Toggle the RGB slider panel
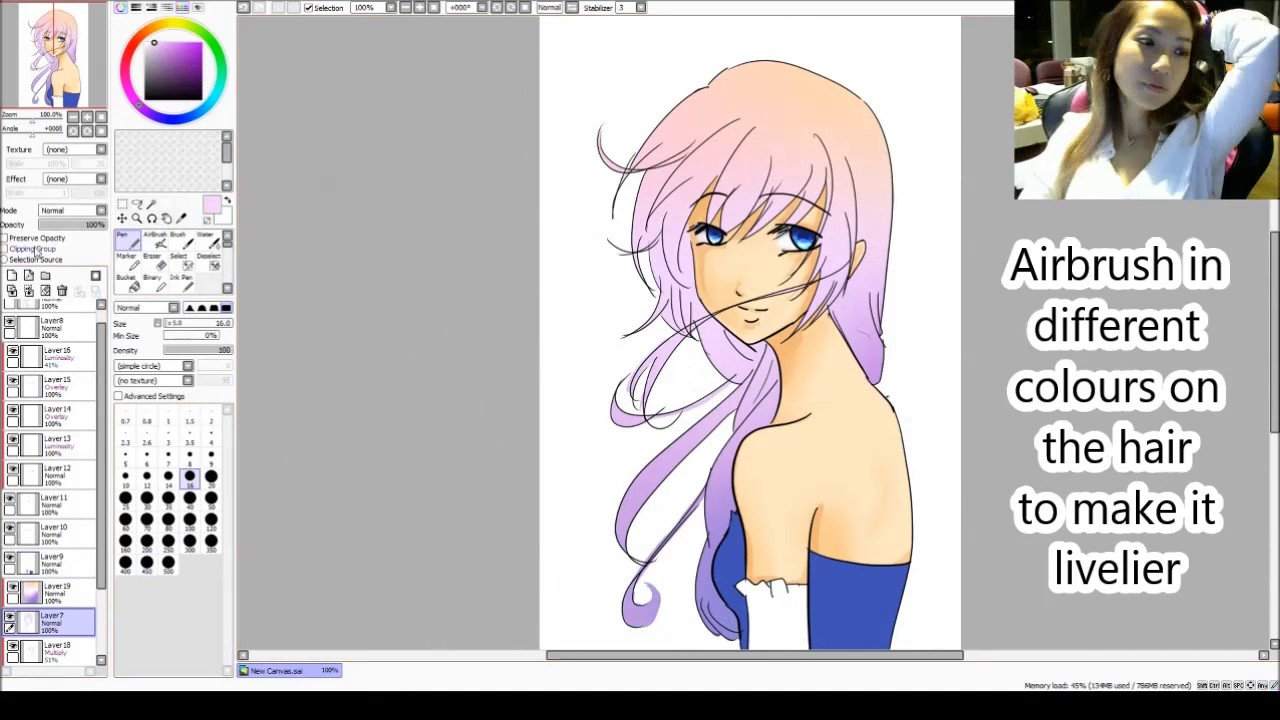 tap(136, 7)
